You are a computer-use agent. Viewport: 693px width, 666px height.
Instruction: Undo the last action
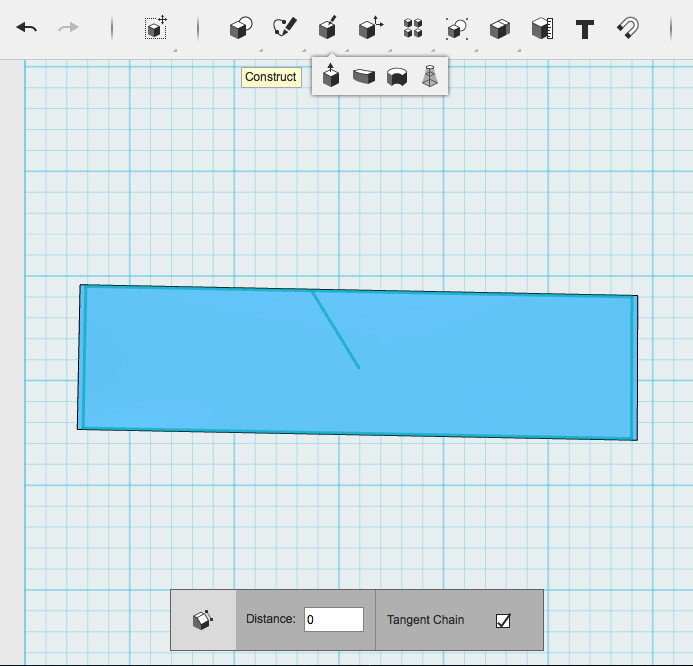click(27, 28)
